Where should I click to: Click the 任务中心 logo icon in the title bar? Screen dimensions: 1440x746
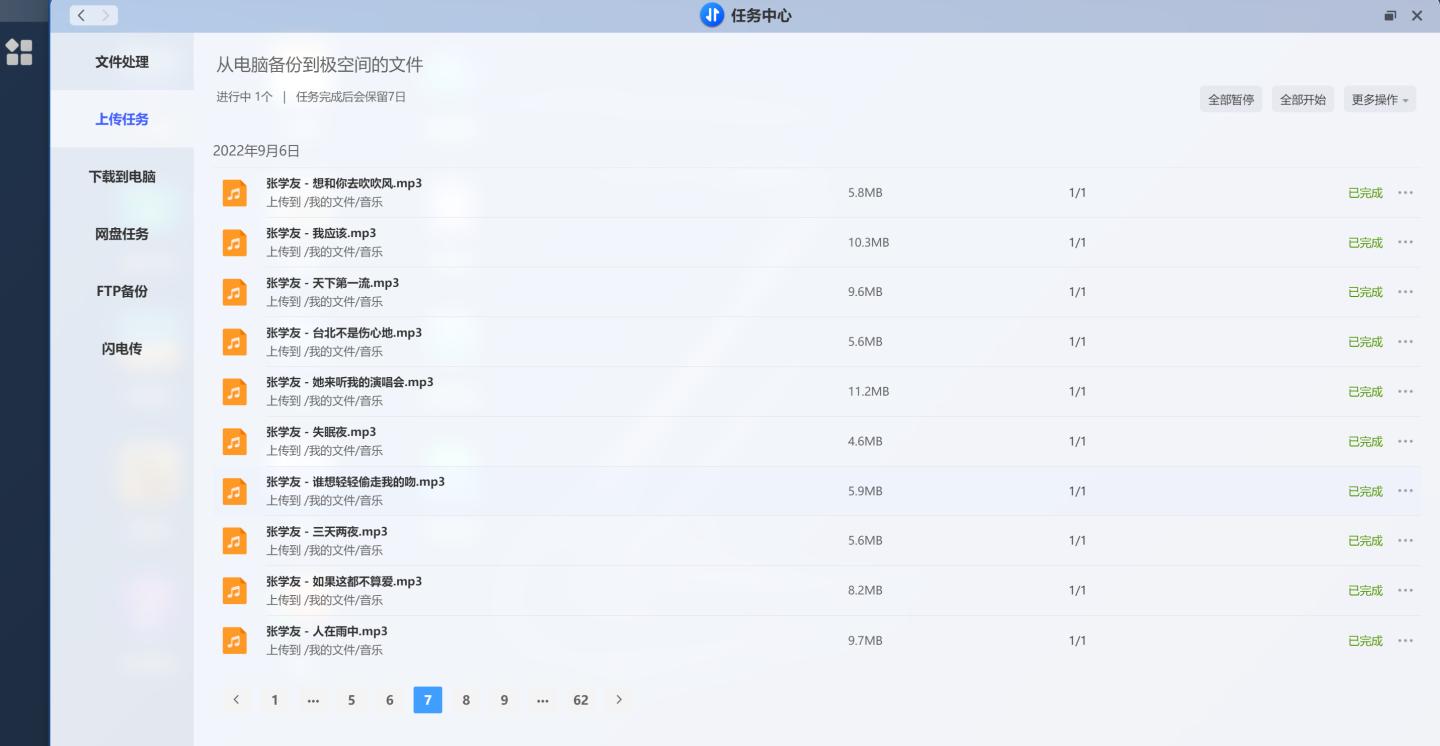pyautogui.click(x=711, y=15)
